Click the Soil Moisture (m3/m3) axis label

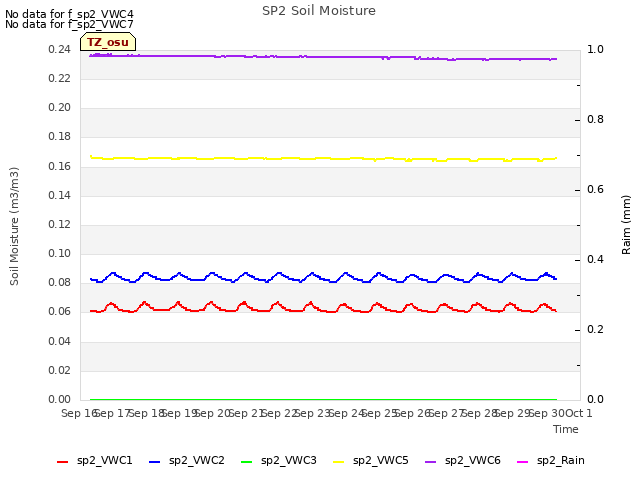tap(14, 226)
